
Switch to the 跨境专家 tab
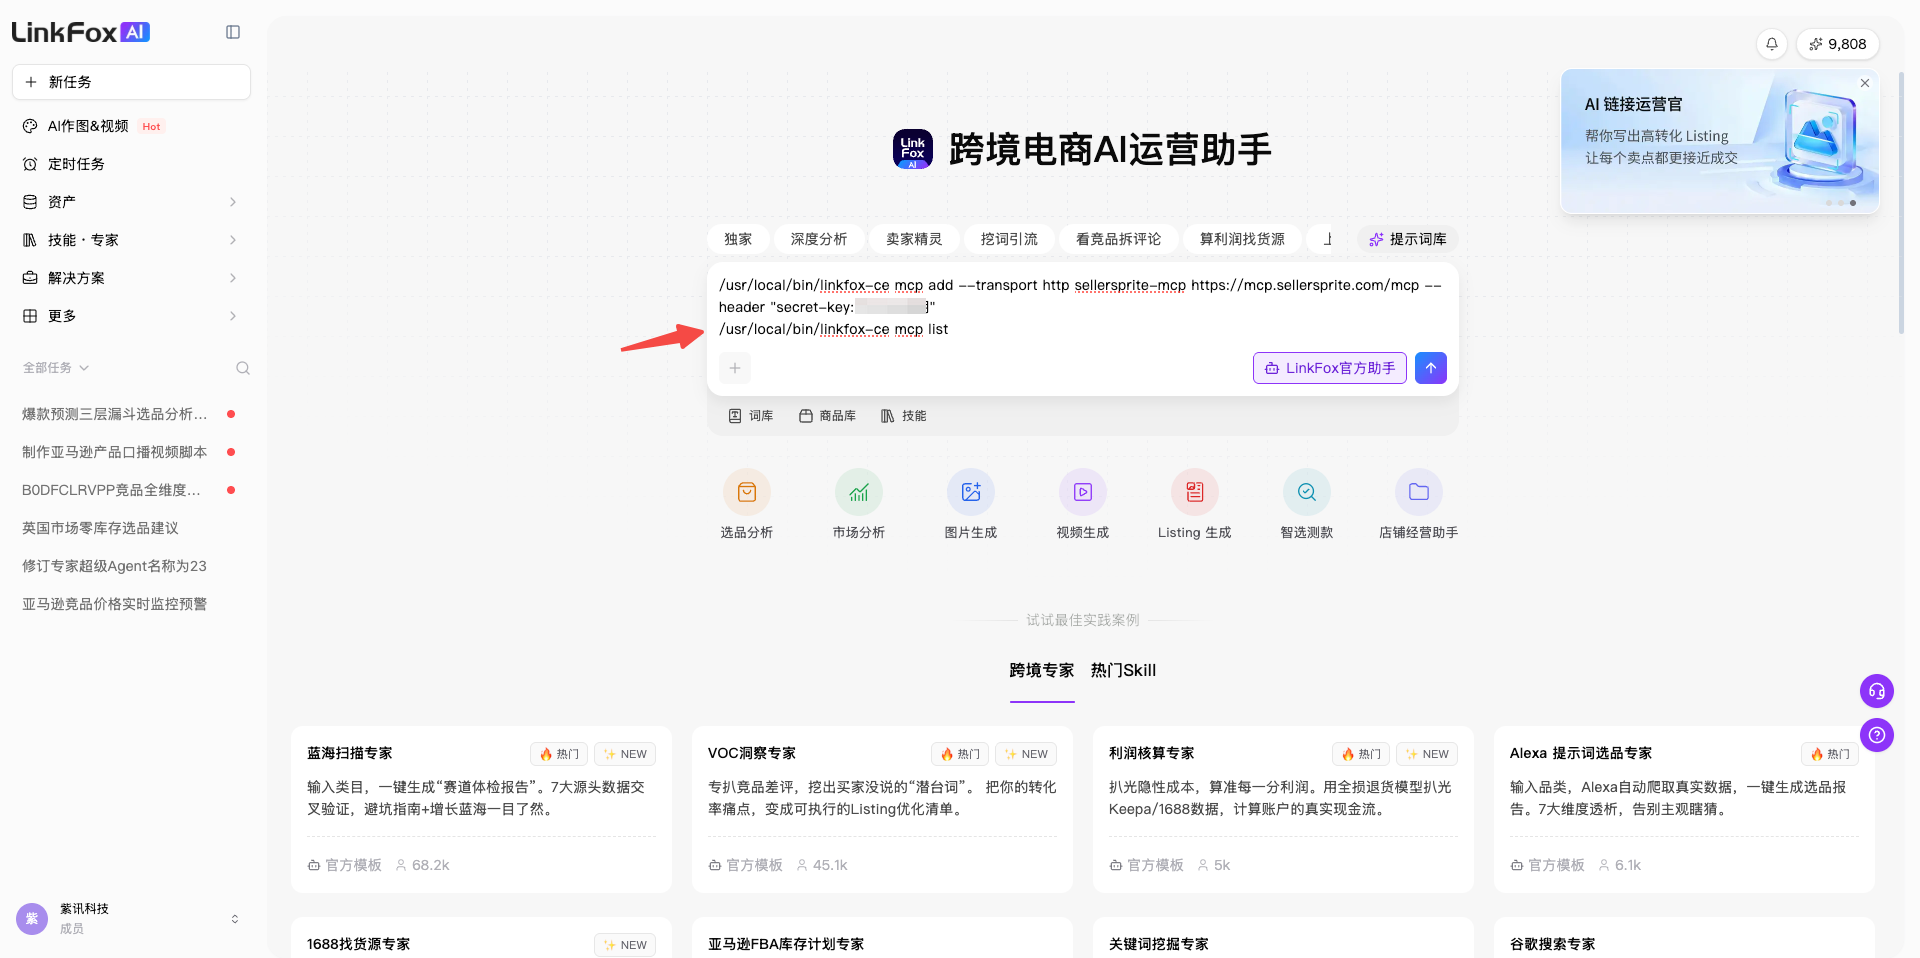(1042, 671)
